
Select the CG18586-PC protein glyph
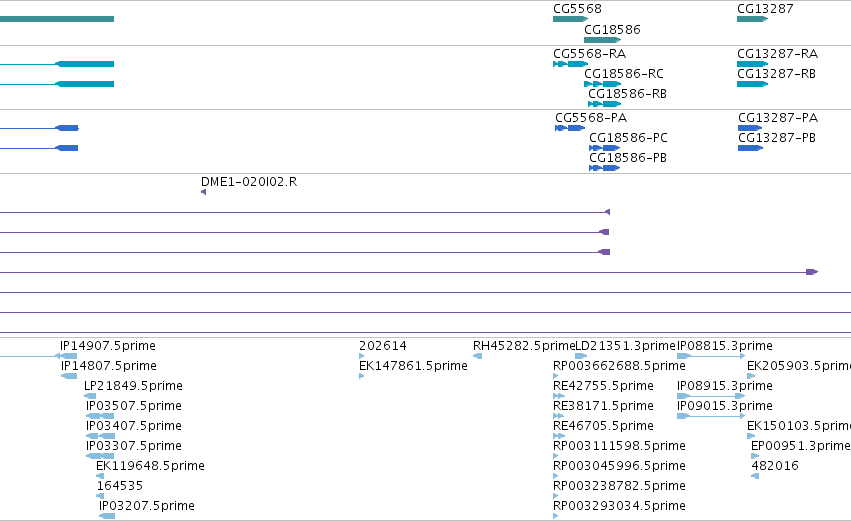point(605,148)
